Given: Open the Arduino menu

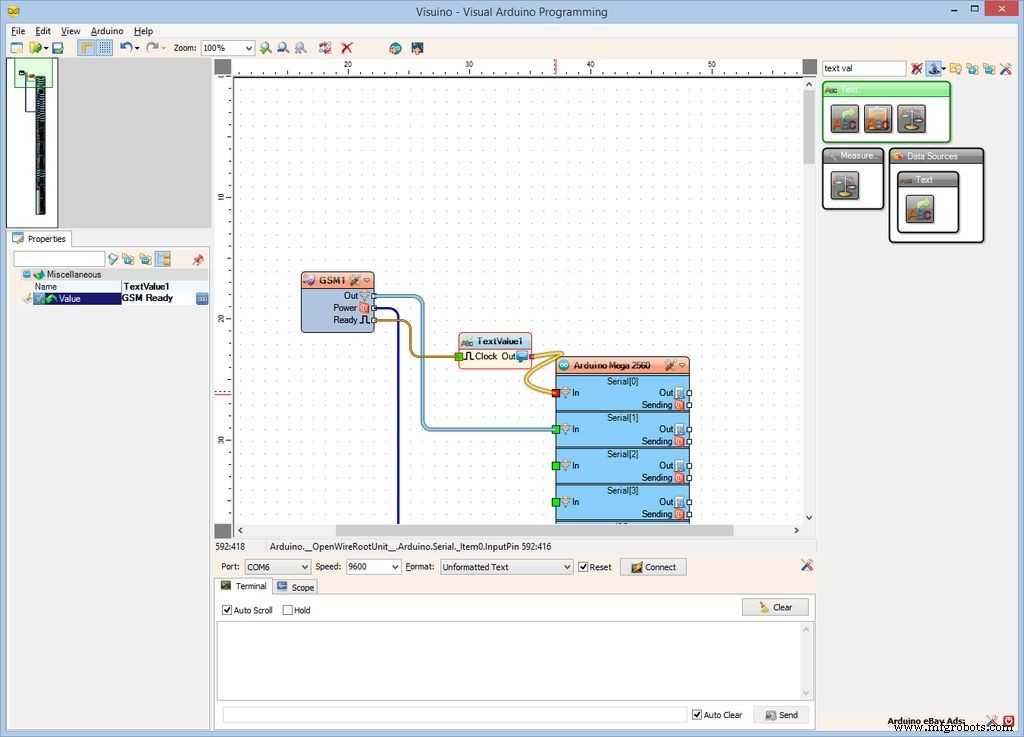Looking at the screenshot, I should (x=107, y=31).
